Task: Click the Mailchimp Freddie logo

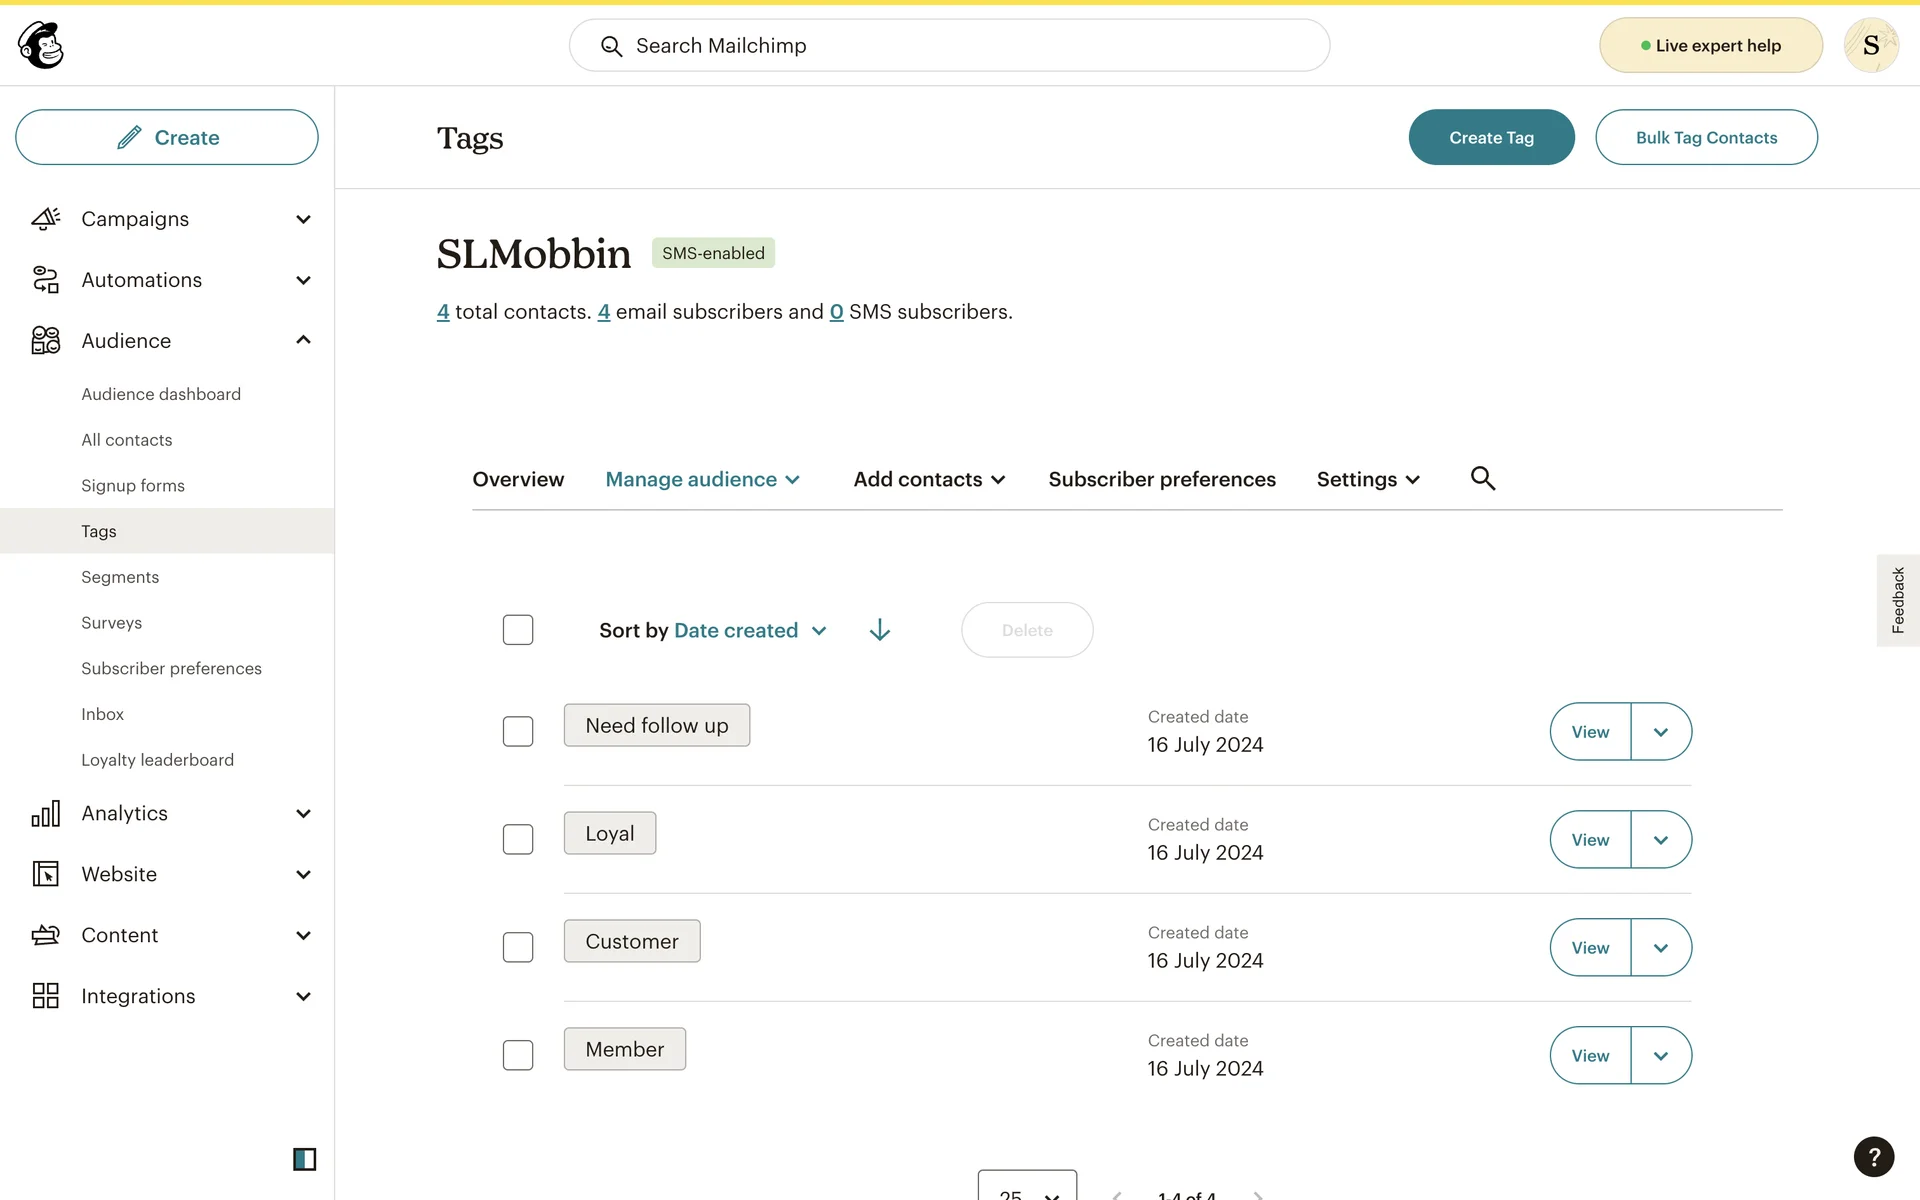Action: (x=41, y=45)
